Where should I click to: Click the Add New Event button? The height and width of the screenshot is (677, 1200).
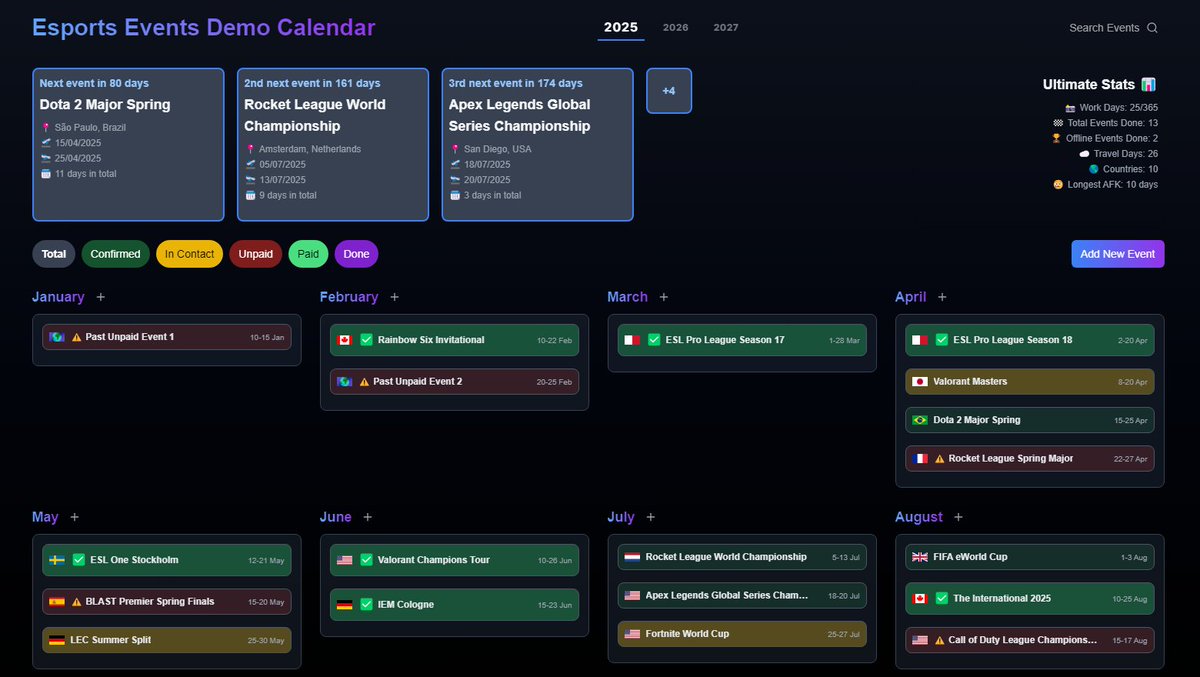click(1118, 254)
